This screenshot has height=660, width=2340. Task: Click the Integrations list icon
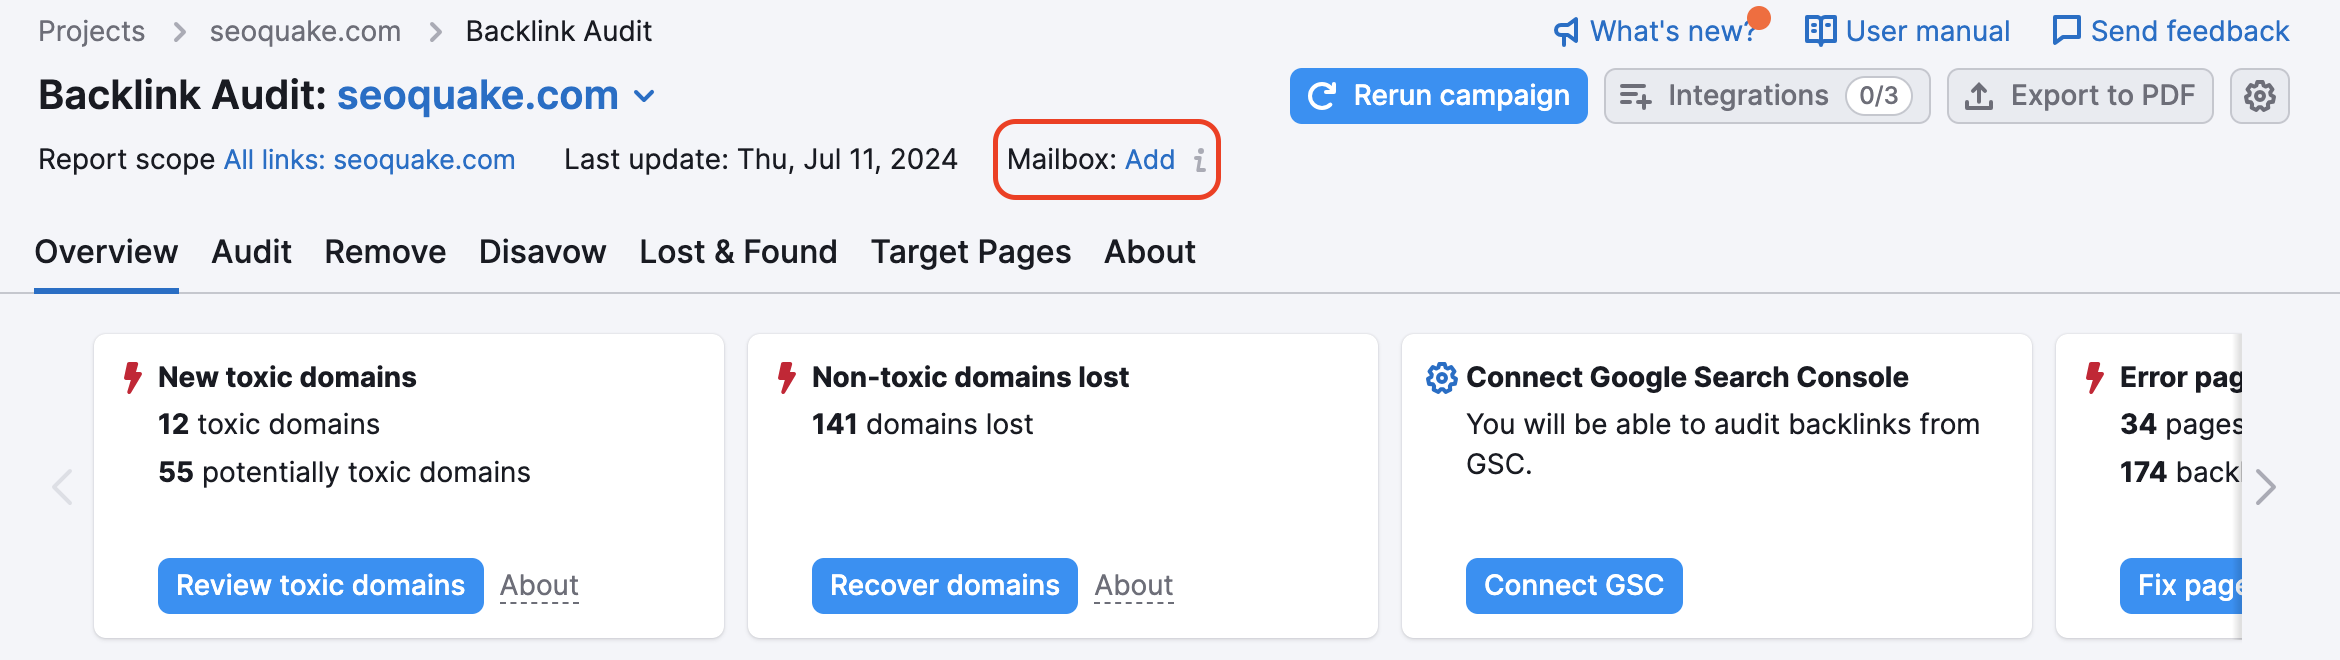tap(1633, 96)
